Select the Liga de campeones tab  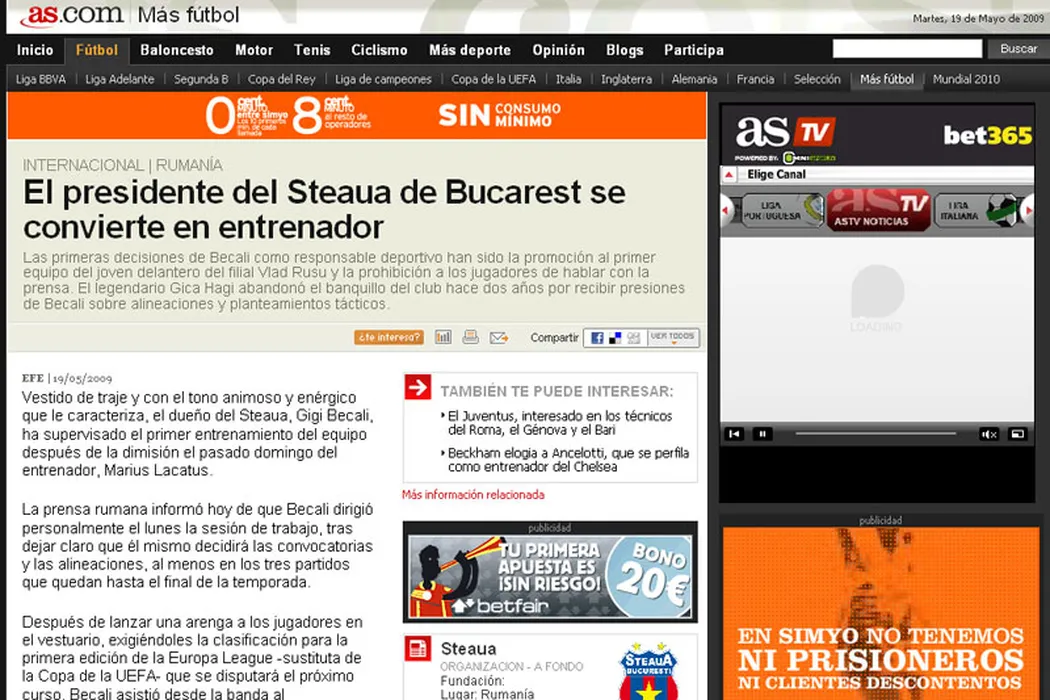tap(383, 79)
